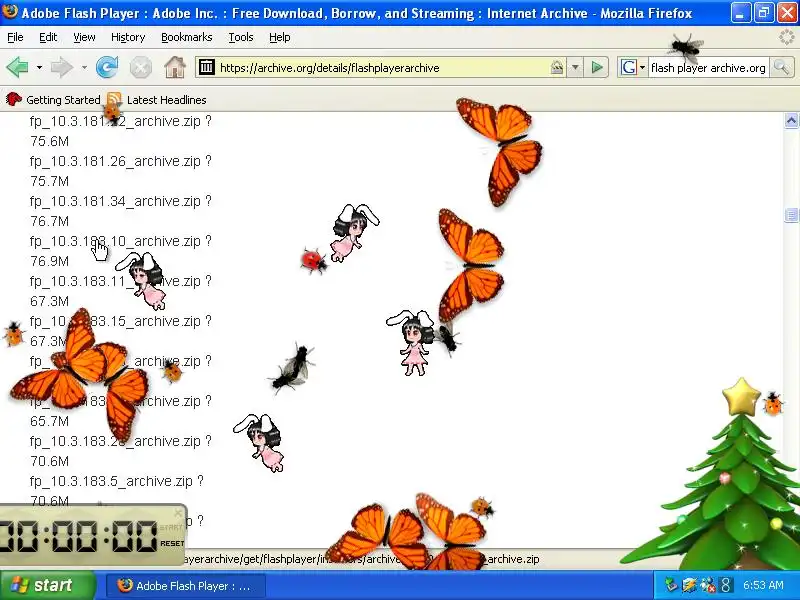
Task: Go back using the green Back arrow
Action: [17, 67]
